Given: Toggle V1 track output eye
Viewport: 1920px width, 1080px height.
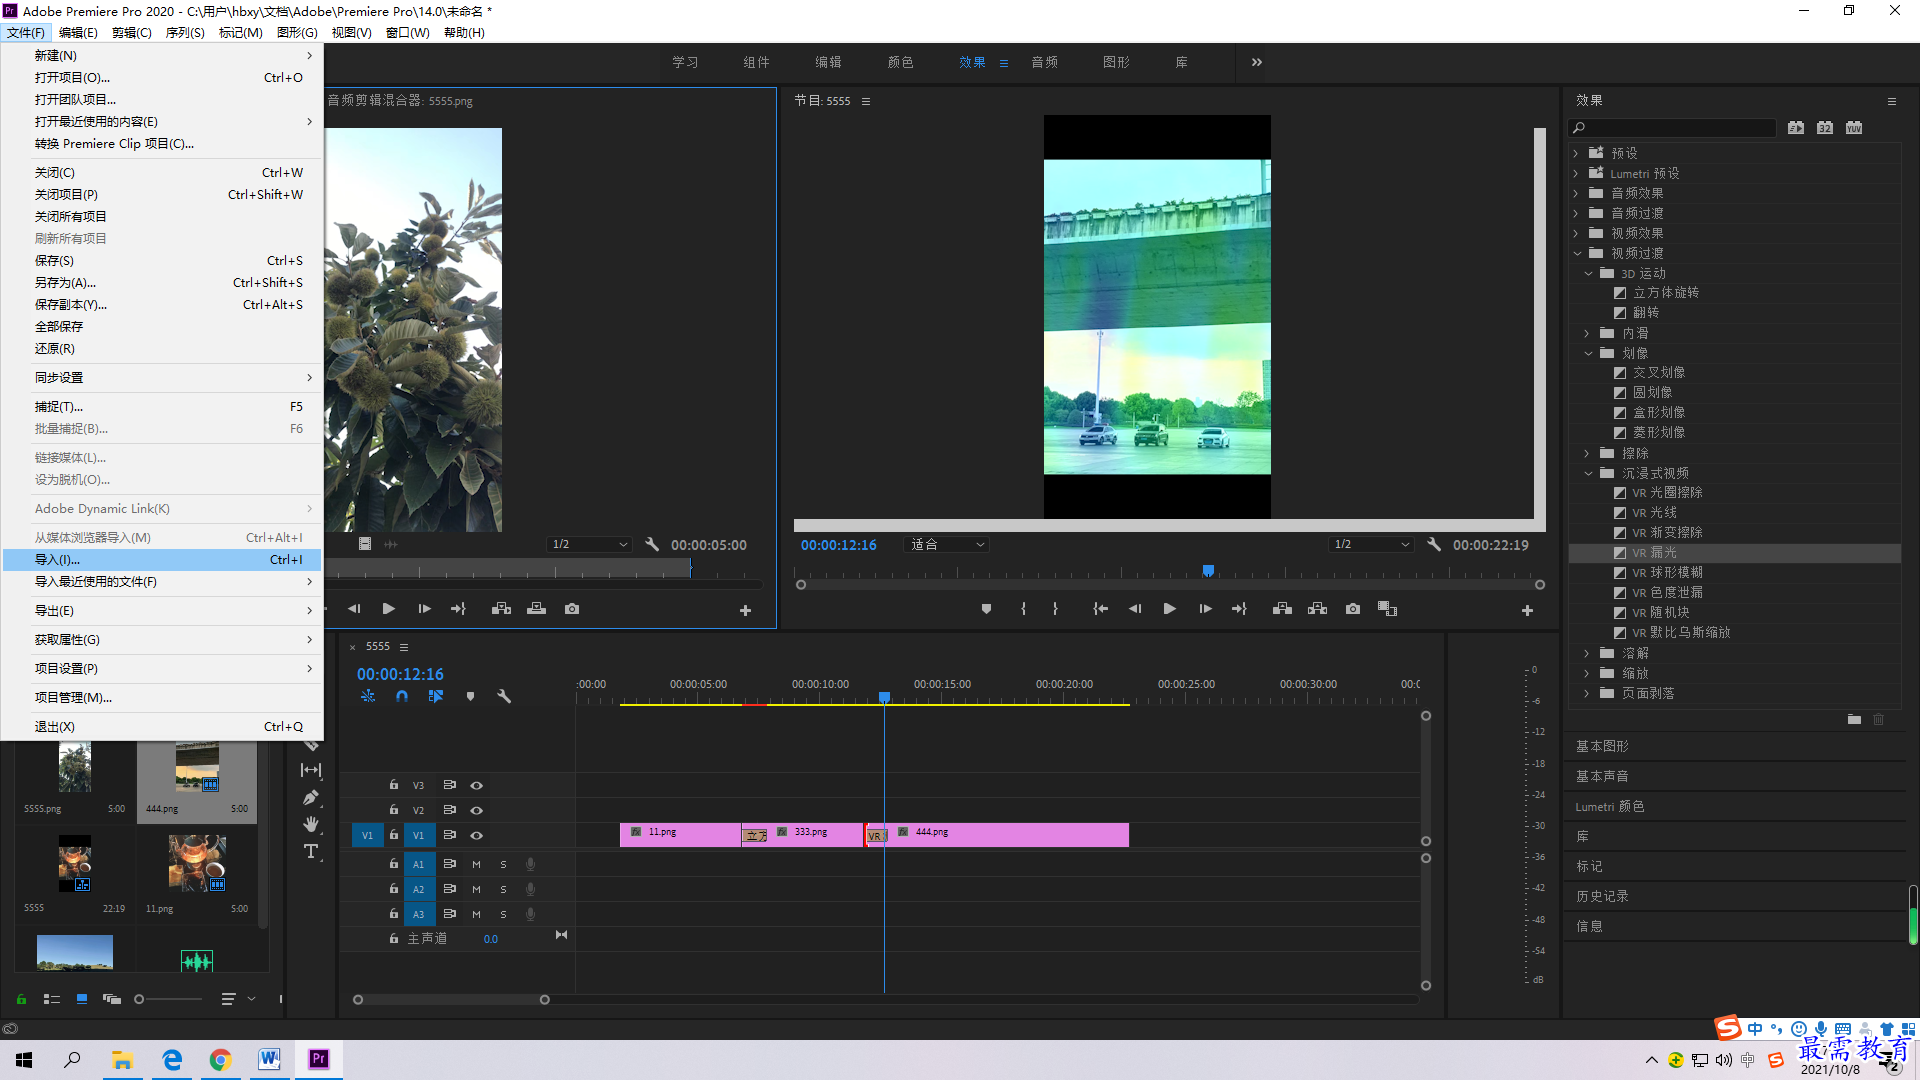Looking at the screenshot, I should [x=477, y=835].
